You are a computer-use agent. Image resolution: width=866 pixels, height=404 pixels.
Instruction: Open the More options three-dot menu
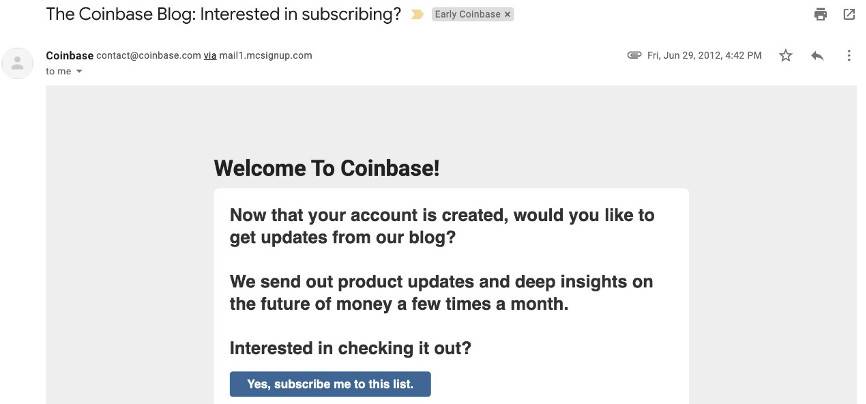click(x=847, y=56)
